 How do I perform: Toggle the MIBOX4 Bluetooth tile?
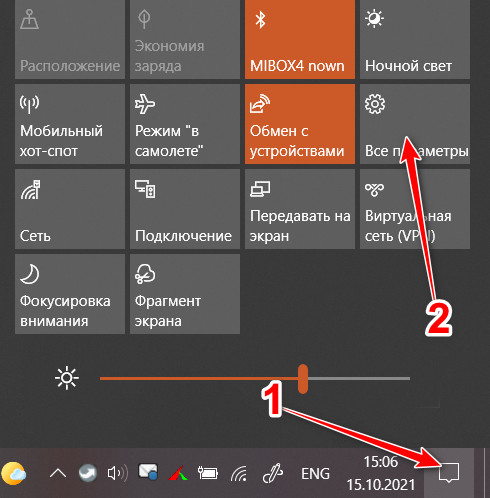[300, 39]
